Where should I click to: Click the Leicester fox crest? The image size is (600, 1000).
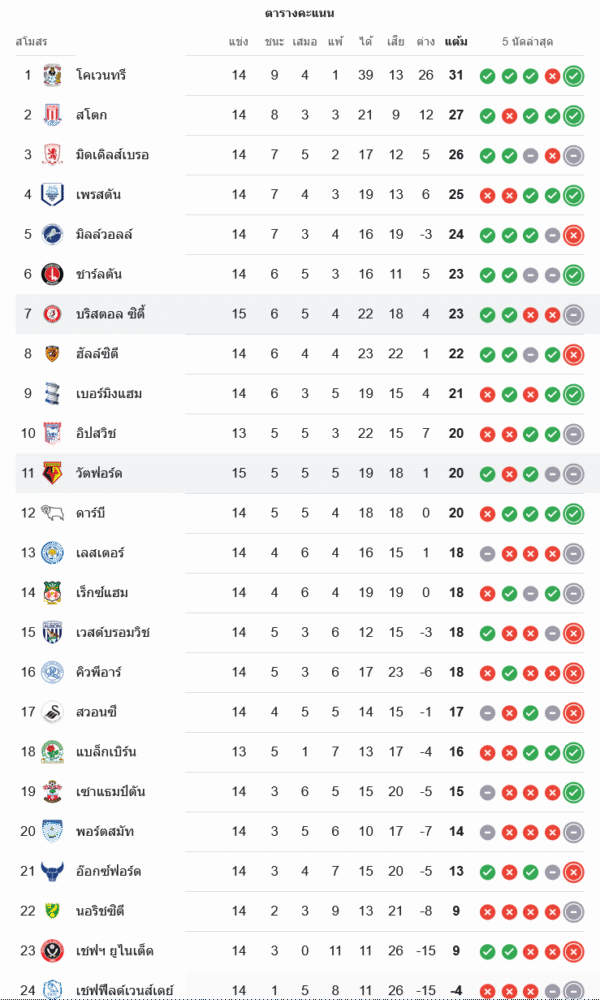coord(52,553)
